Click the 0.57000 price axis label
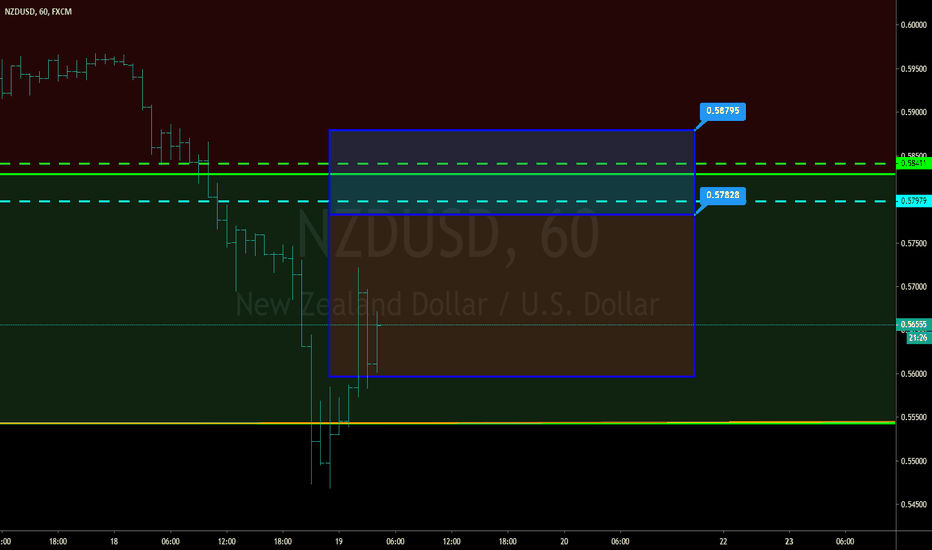The width and height of the screenshot is (932, 550). [914, 287]
